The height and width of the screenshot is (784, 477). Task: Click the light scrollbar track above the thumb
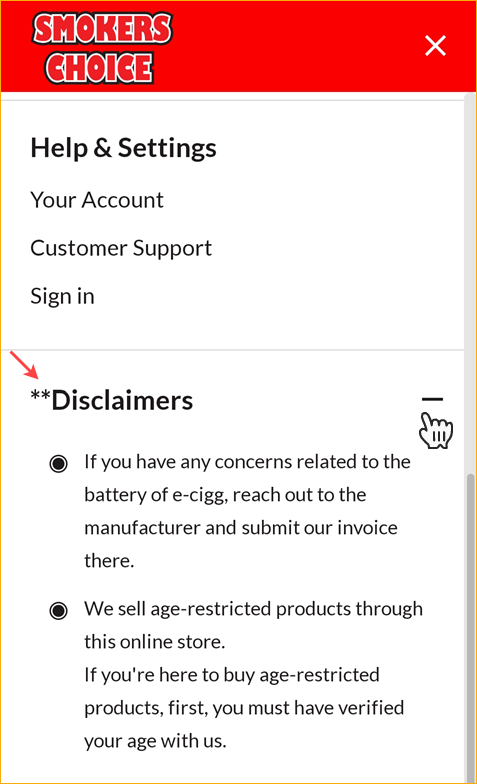pos(470,282)
